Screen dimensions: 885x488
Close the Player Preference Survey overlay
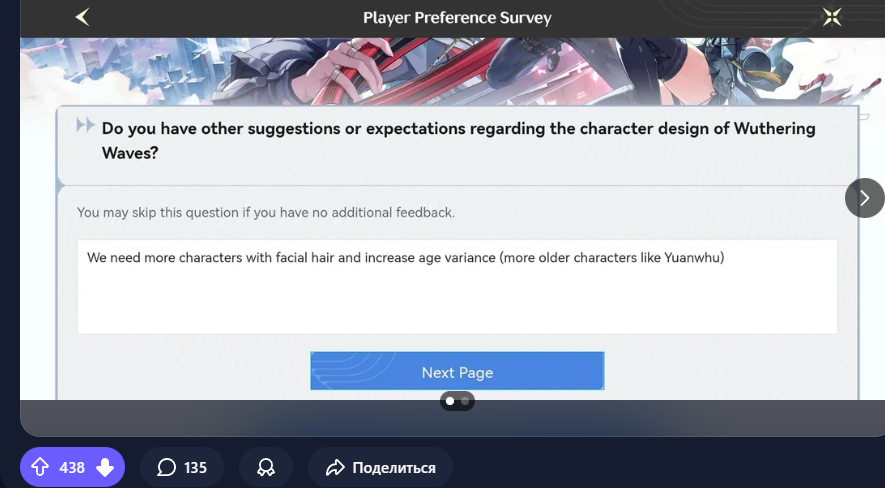(832, 17)
